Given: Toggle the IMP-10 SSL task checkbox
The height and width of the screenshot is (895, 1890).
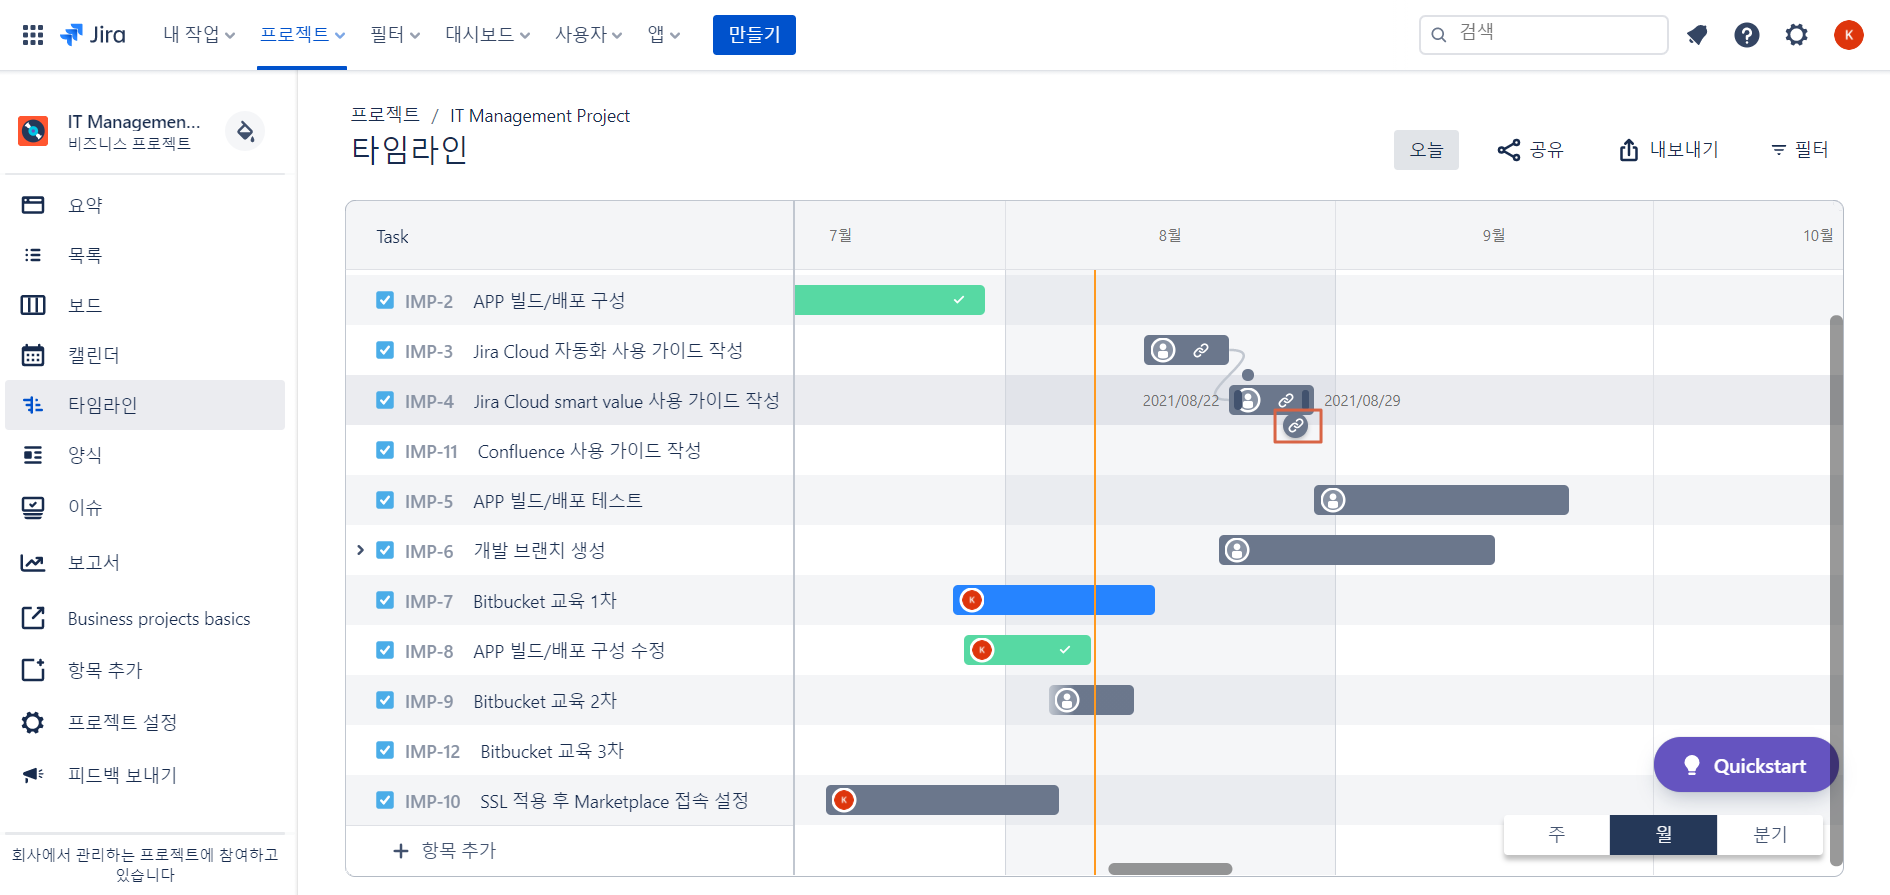Looking at the screenshot, I should 385,800.
